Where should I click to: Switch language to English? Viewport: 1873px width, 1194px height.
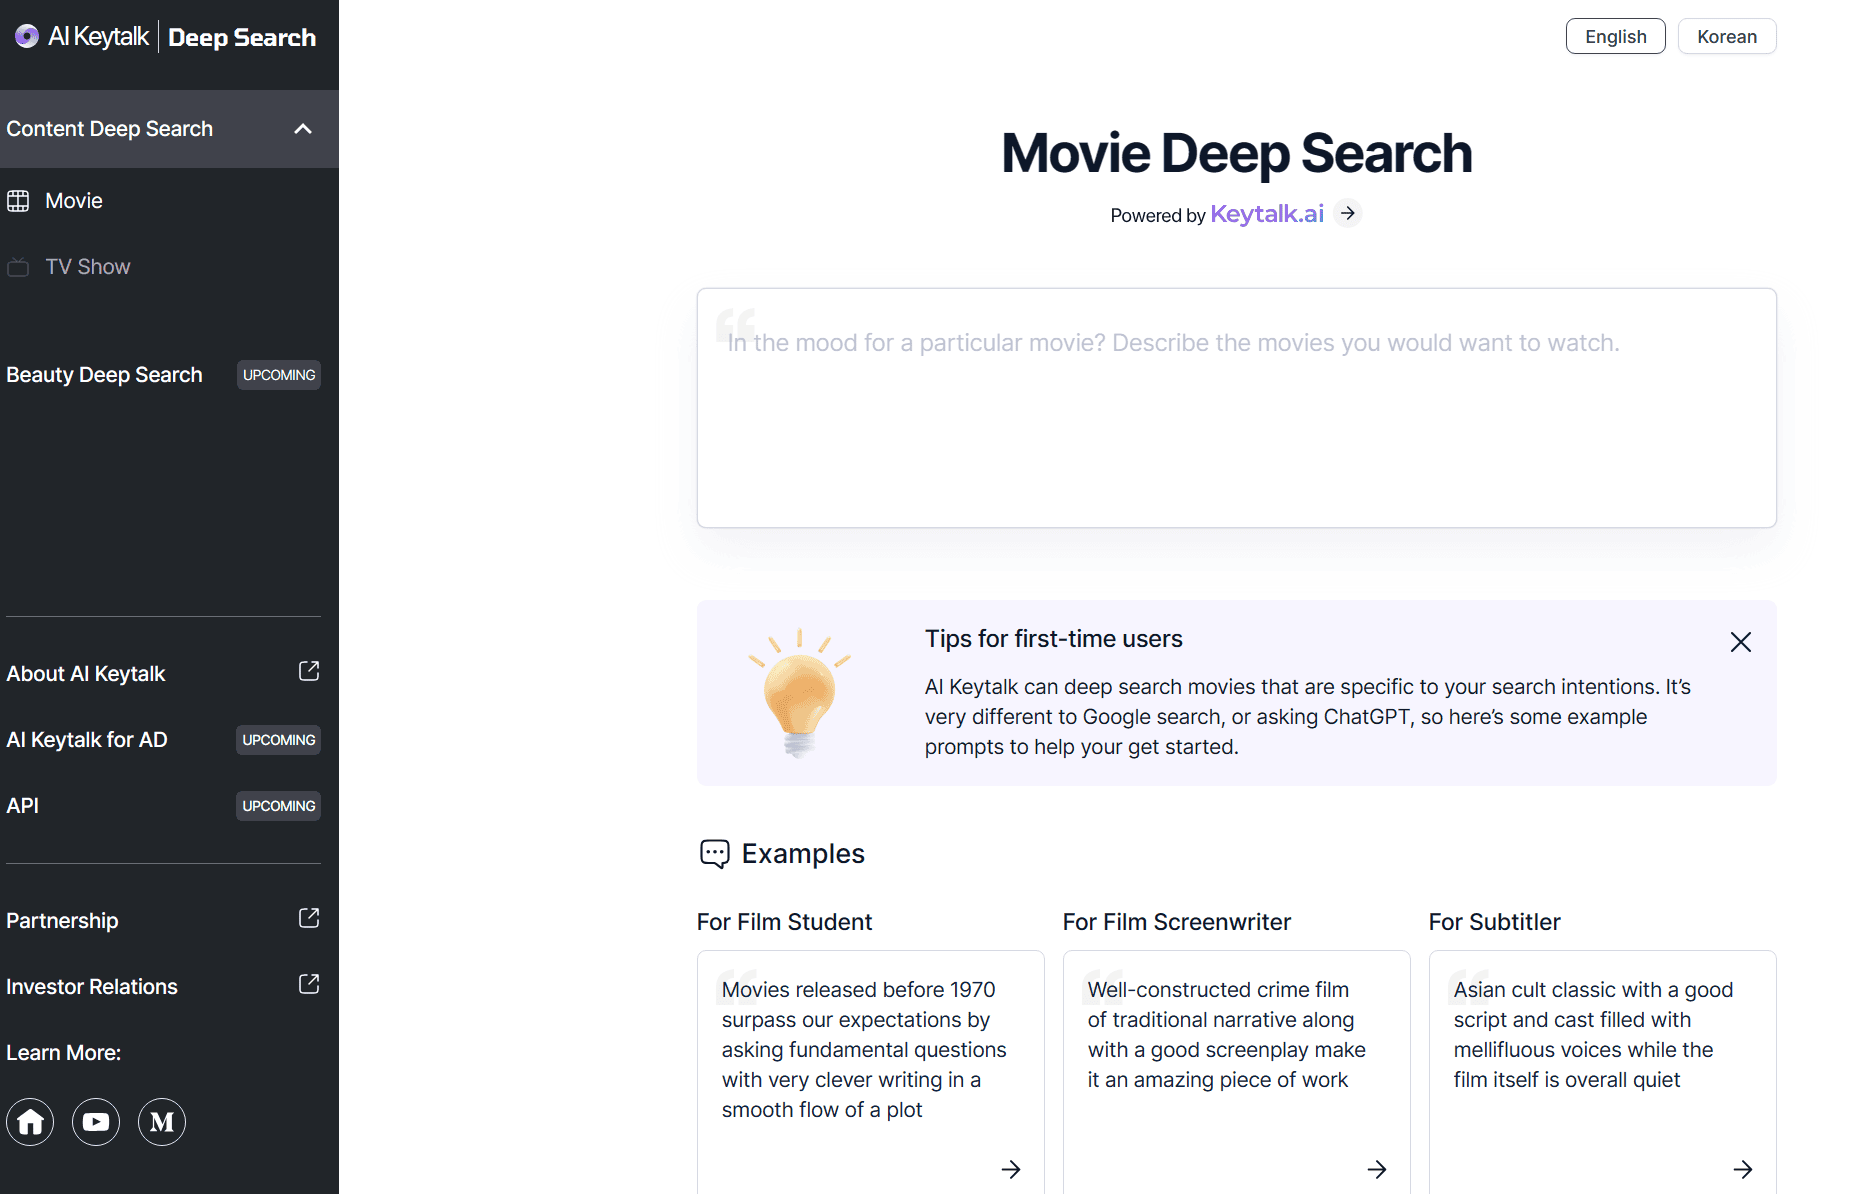1616,37
